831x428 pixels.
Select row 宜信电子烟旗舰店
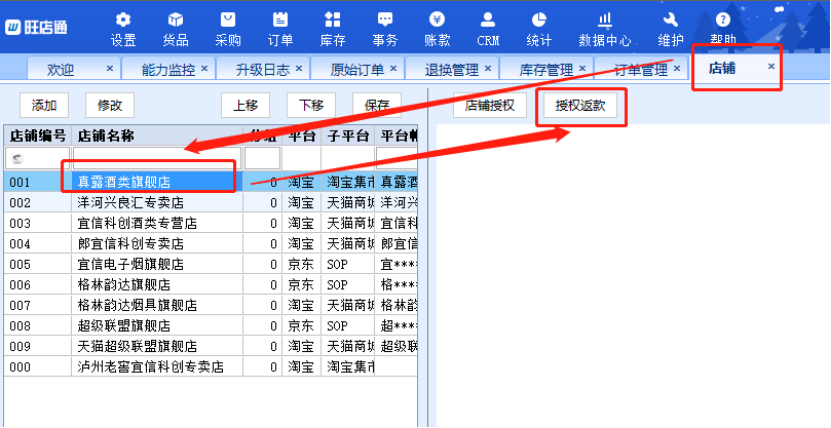(x=210, y=264)
